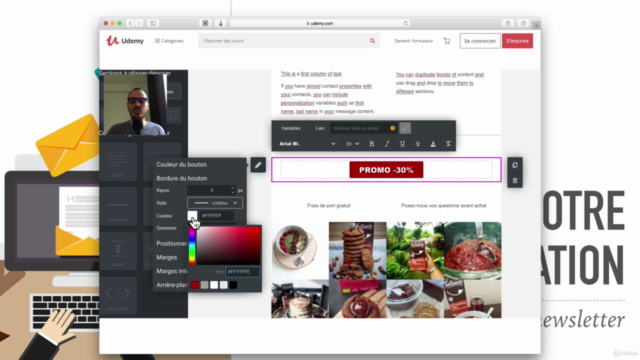640x360 pixels.
Task: Expand the Arrière-plan section
Action: click(171, 285)
